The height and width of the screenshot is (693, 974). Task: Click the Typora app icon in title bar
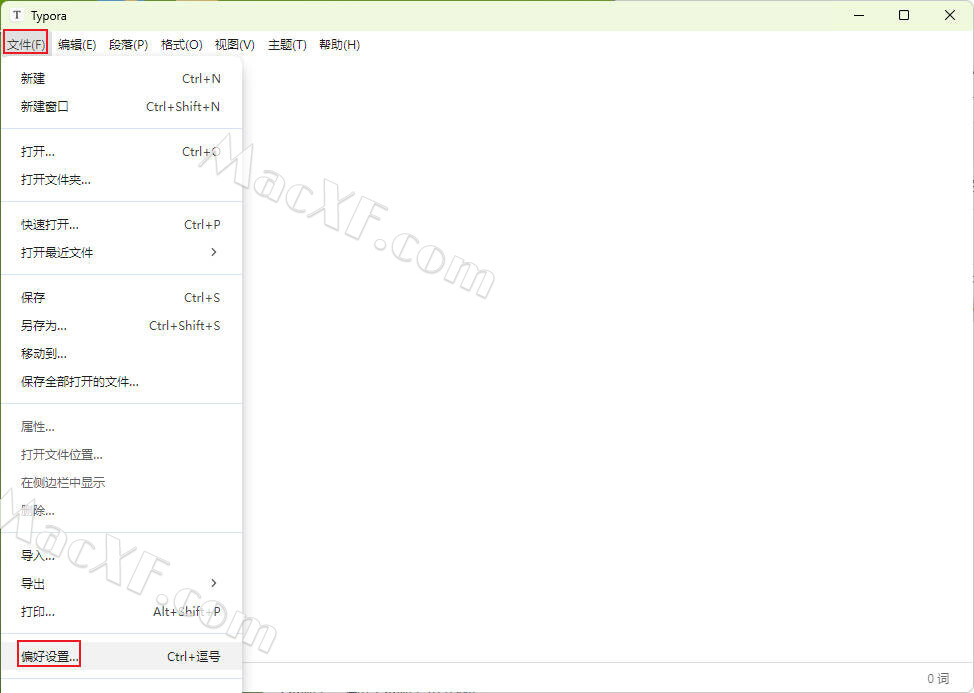tap(17, 15)
